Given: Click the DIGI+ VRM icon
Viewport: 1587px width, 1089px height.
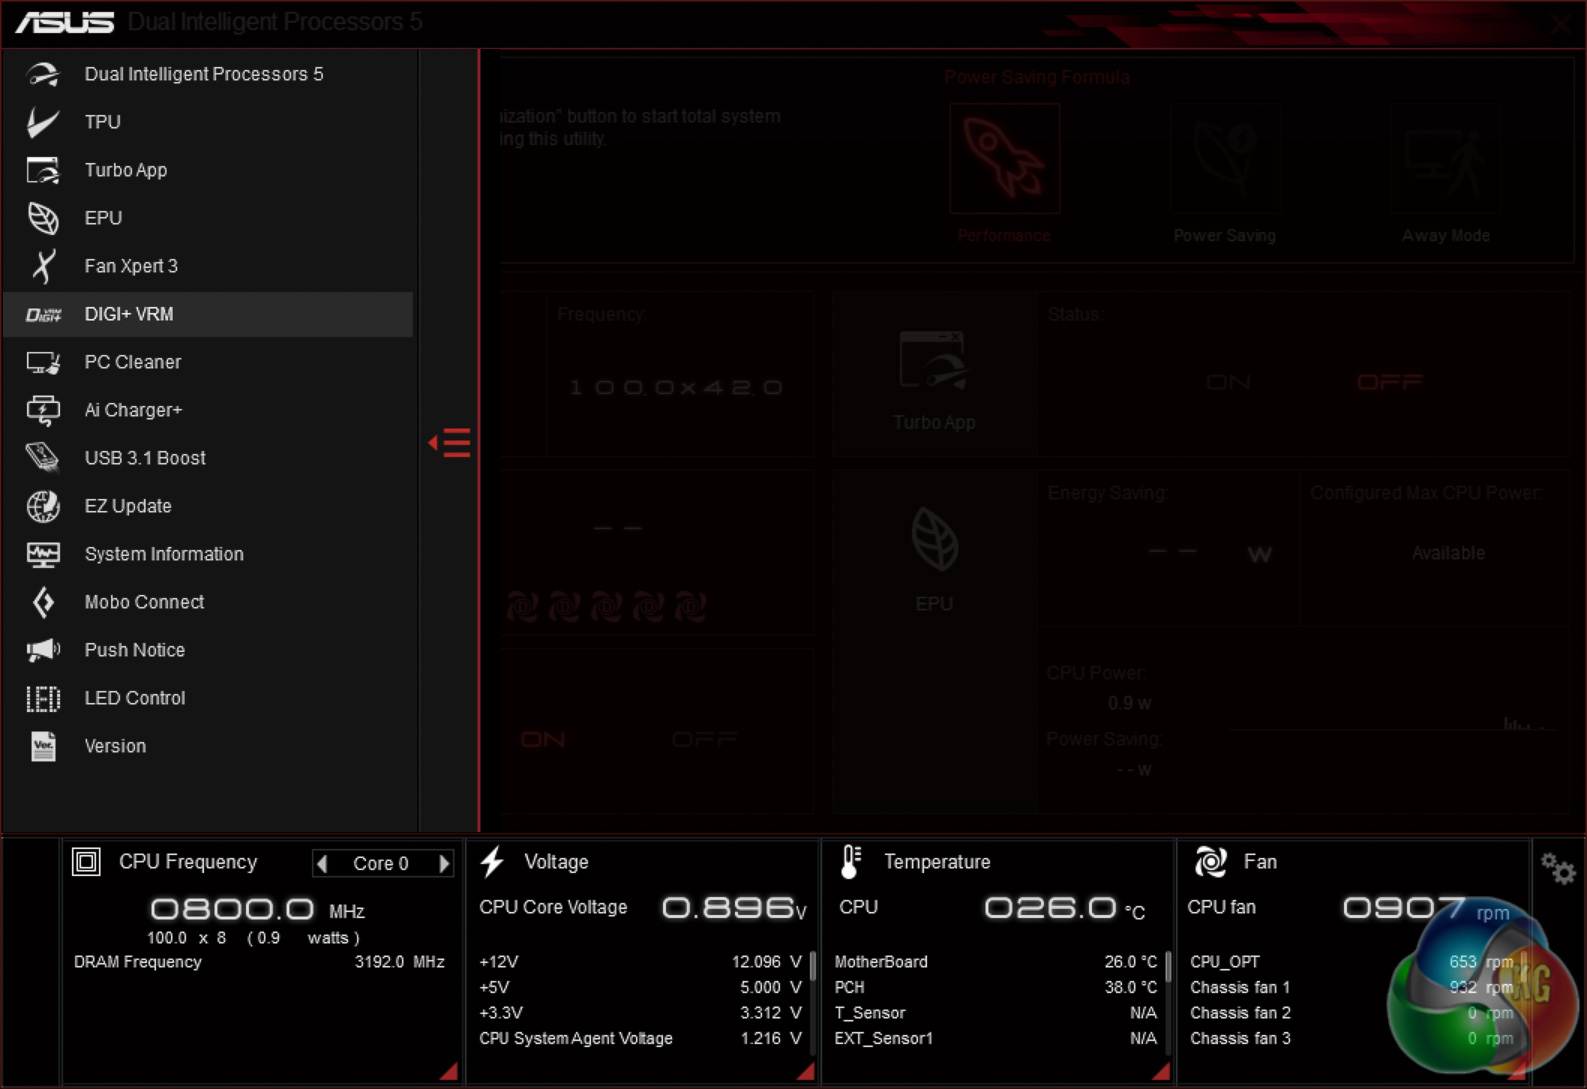Looking at the screenshot, I should click(43, 314).
